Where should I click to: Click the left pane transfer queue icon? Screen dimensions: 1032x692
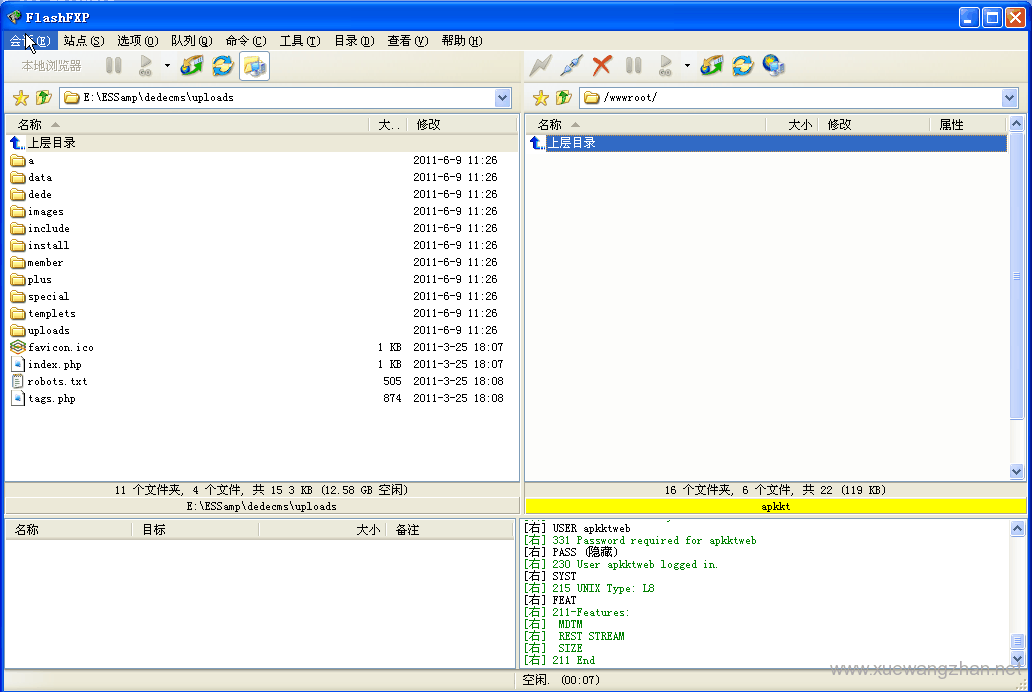(192, 66)
